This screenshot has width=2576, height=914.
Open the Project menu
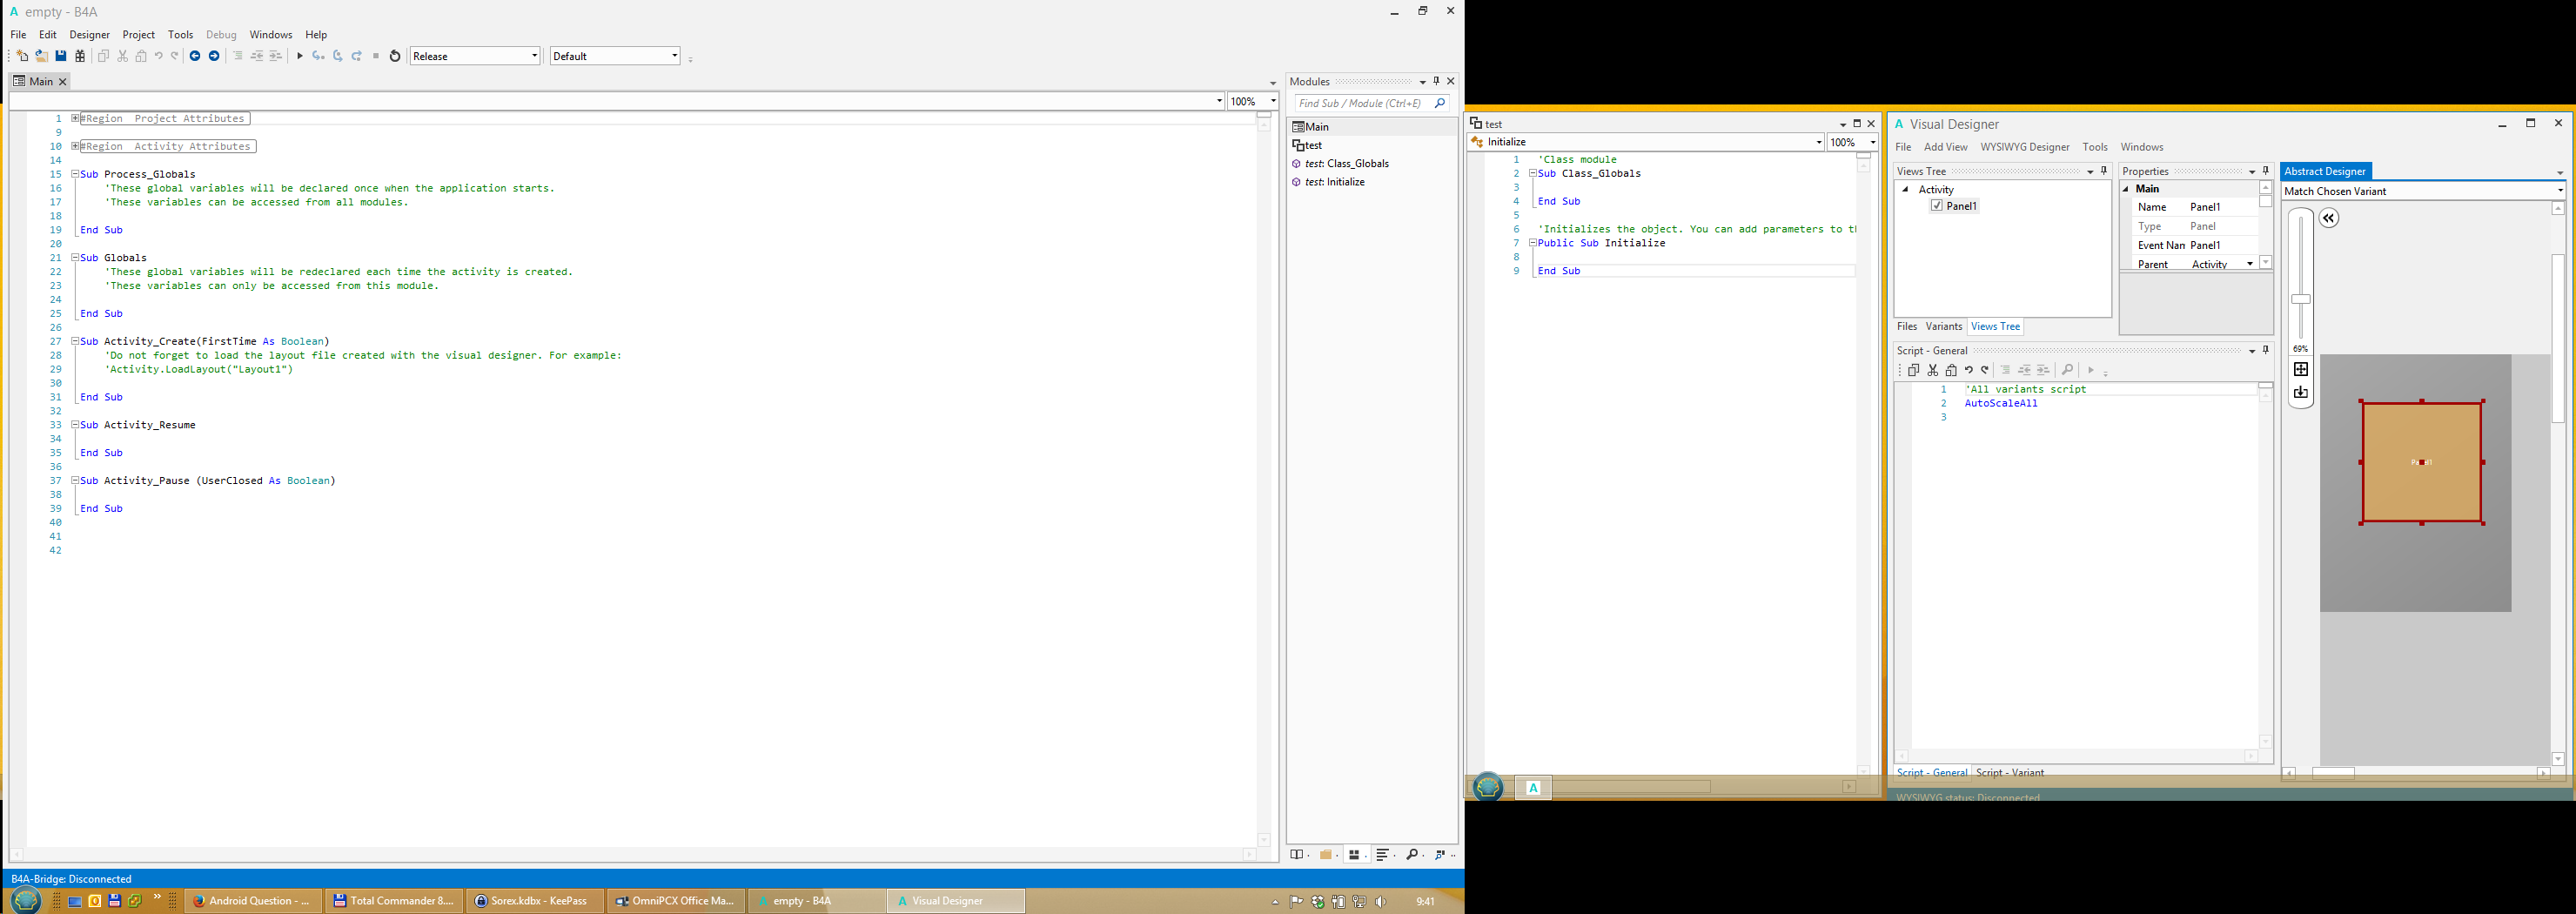coord(138,35)
